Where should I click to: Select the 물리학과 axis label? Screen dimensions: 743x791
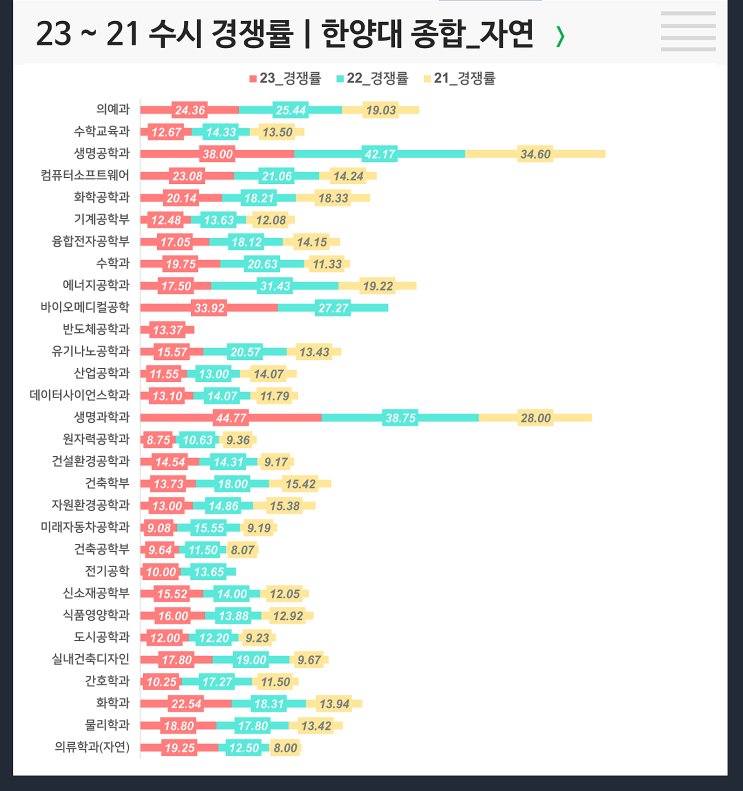[107, 725]
